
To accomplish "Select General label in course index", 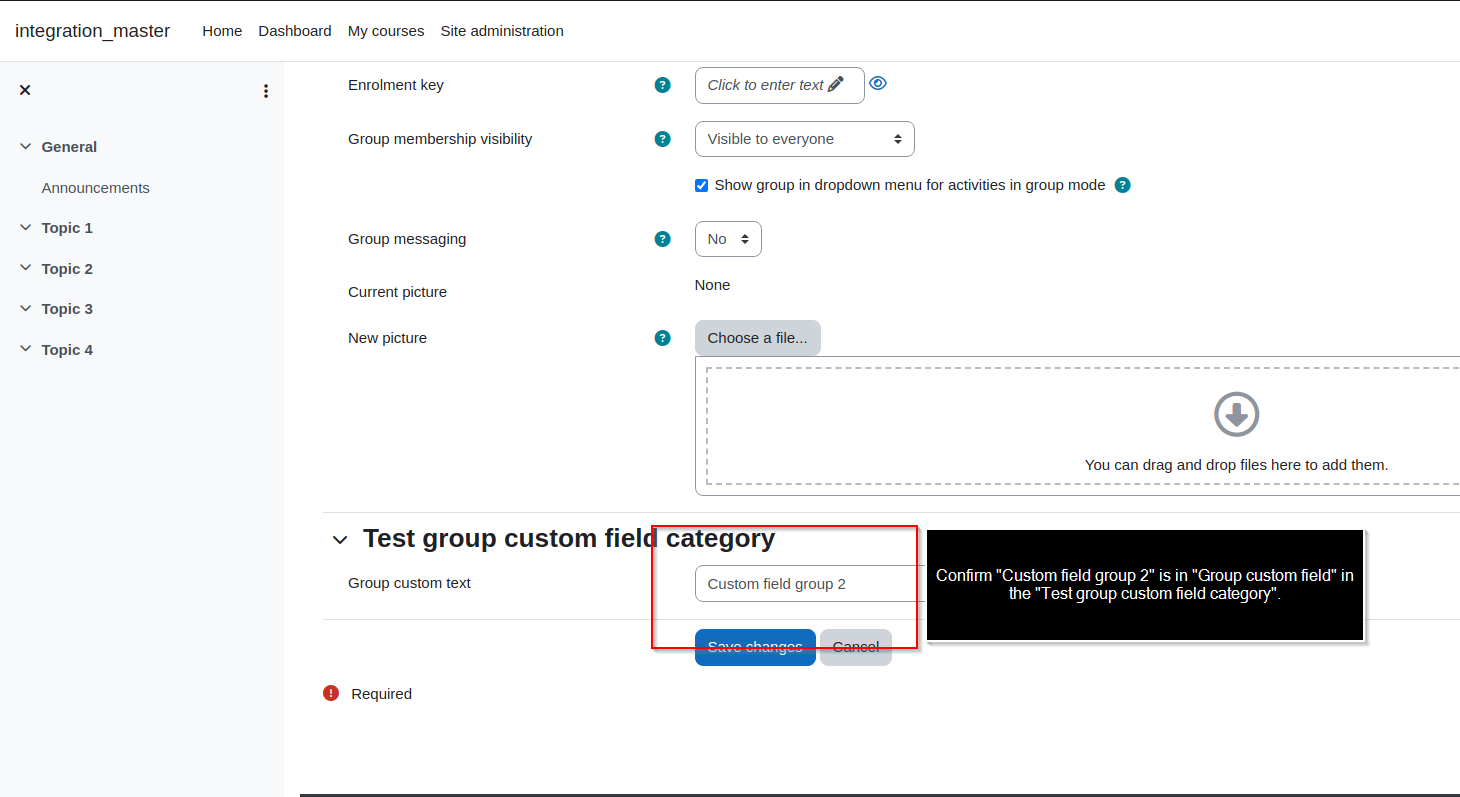I will point(69,147).
